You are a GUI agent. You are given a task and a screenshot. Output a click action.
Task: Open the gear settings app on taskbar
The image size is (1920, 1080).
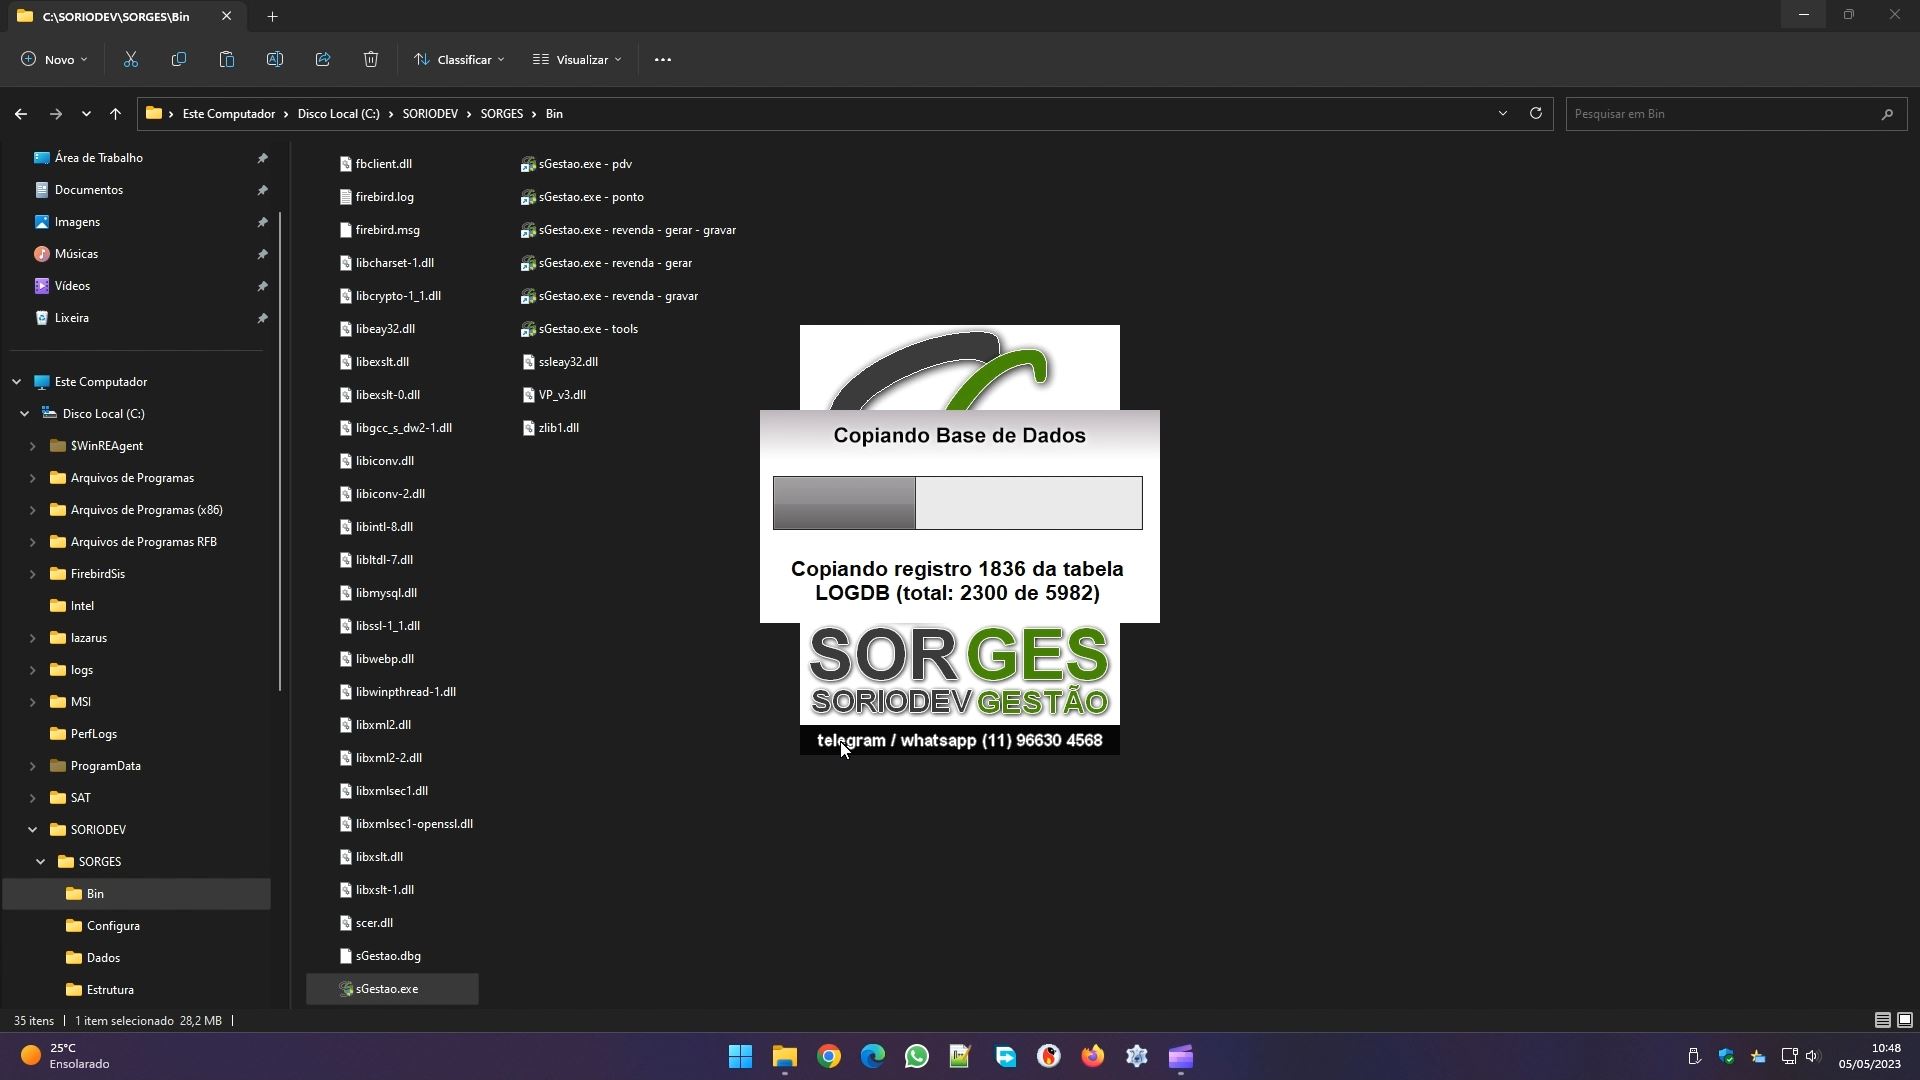pos(1137,1057)
